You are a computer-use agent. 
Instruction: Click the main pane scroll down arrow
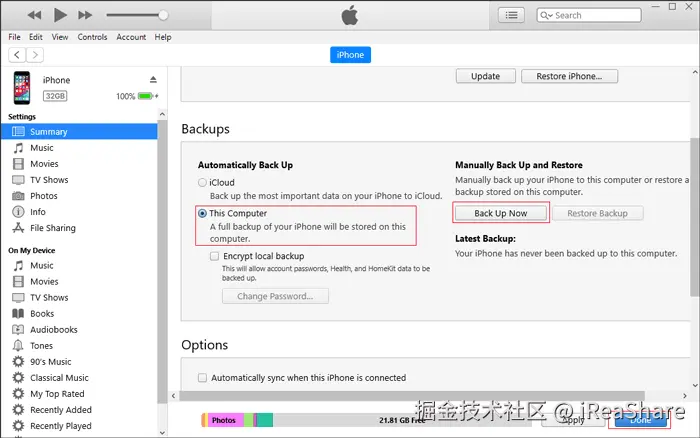tap(695, 386)
